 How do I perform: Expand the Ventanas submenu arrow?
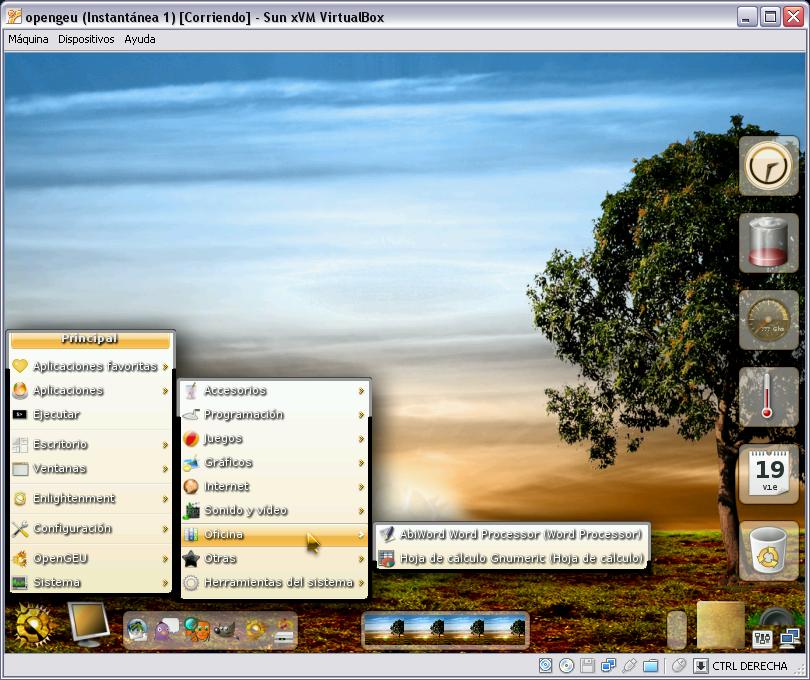pyautogui.click(x=165, y=469)
